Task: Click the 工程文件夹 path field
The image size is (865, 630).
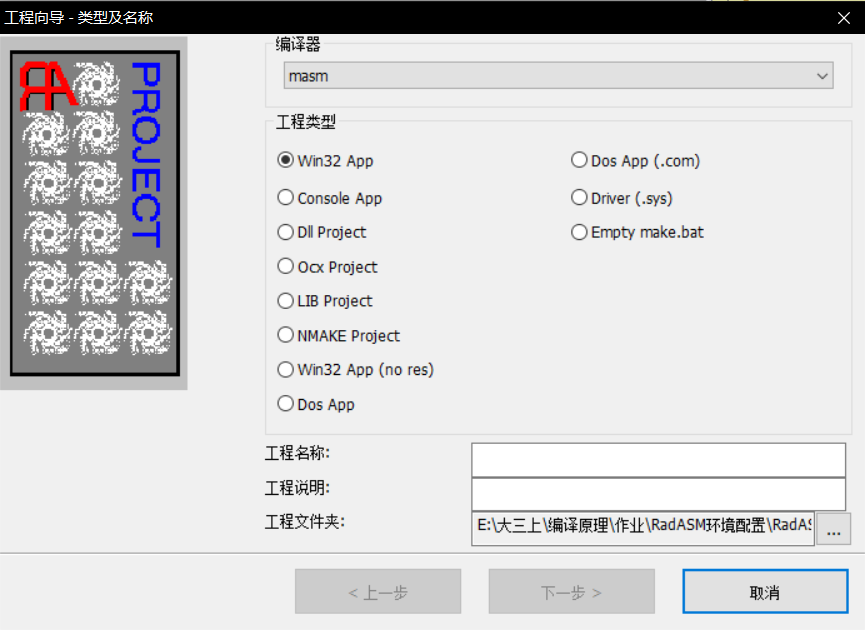Action: tap(643, 528)
